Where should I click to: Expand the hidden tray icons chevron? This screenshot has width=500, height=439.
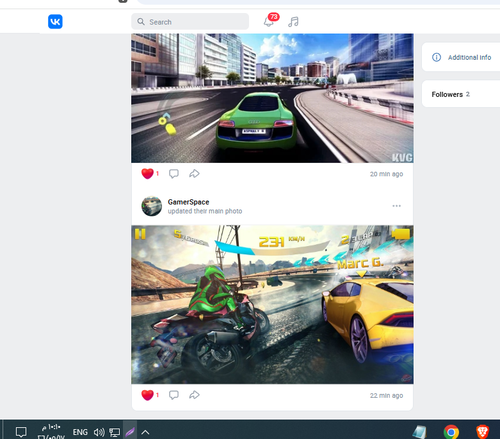pyautogui.click(x=145, y=432)
